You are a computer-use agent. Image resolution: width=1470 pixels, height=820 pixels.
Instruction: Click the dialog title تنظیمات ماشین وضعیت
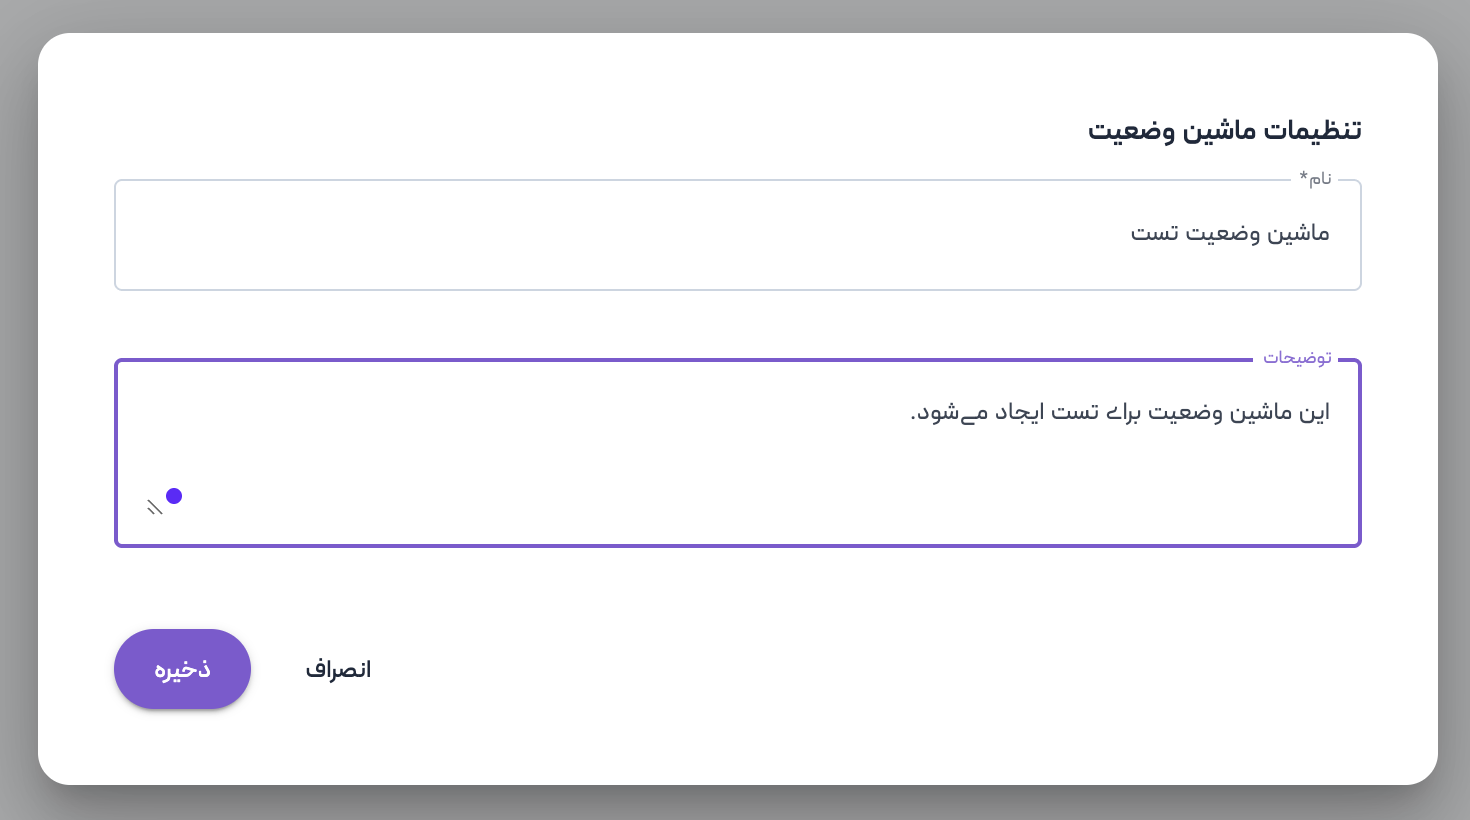point(1224,131)
